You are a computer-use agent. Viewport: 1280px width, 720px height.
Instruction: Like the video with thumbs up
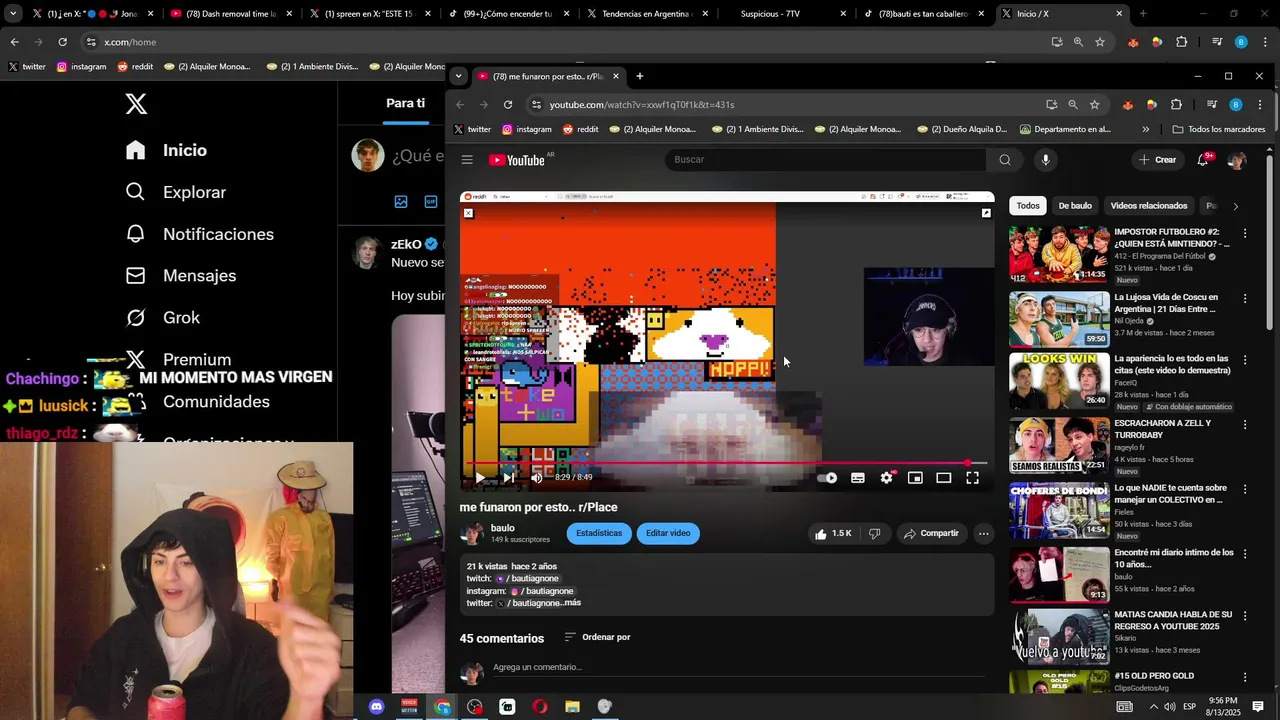coord(833,534)
